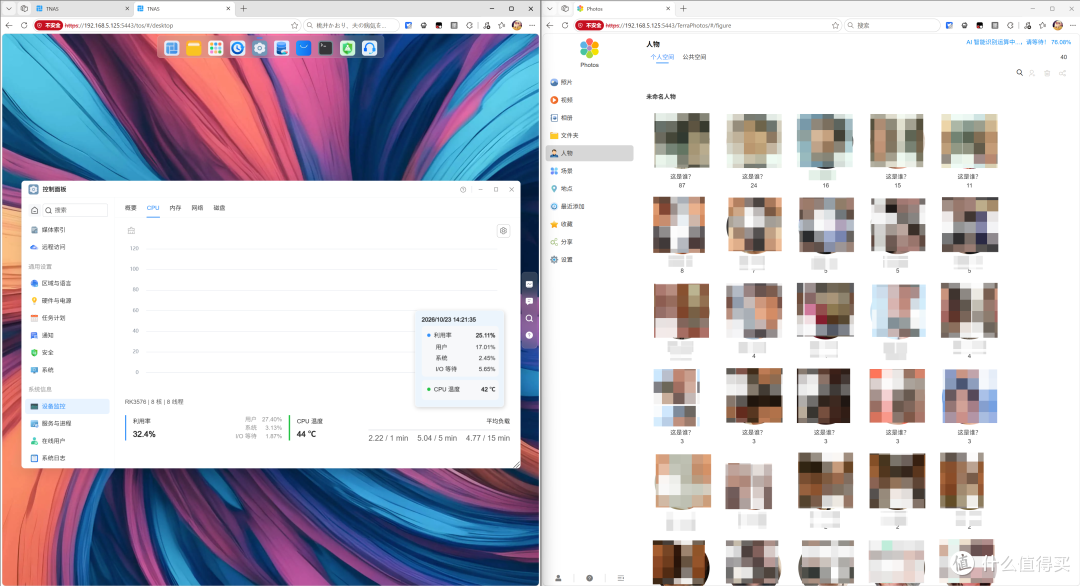Viewport: 1080px width, 586px height.
Task: Open the yellow file manager icon in the TNAS dock
Action: coord(194,48)
